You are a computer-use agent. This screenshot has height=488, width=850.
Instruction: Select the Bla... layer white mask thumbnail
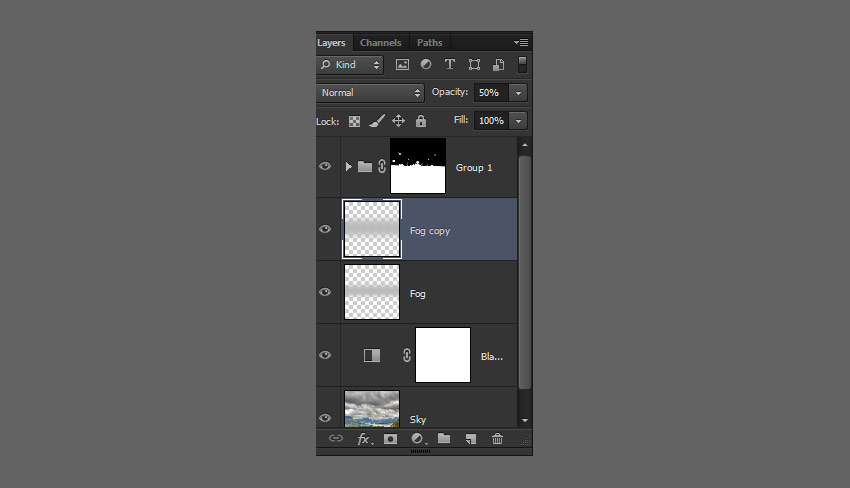point(443,355)
